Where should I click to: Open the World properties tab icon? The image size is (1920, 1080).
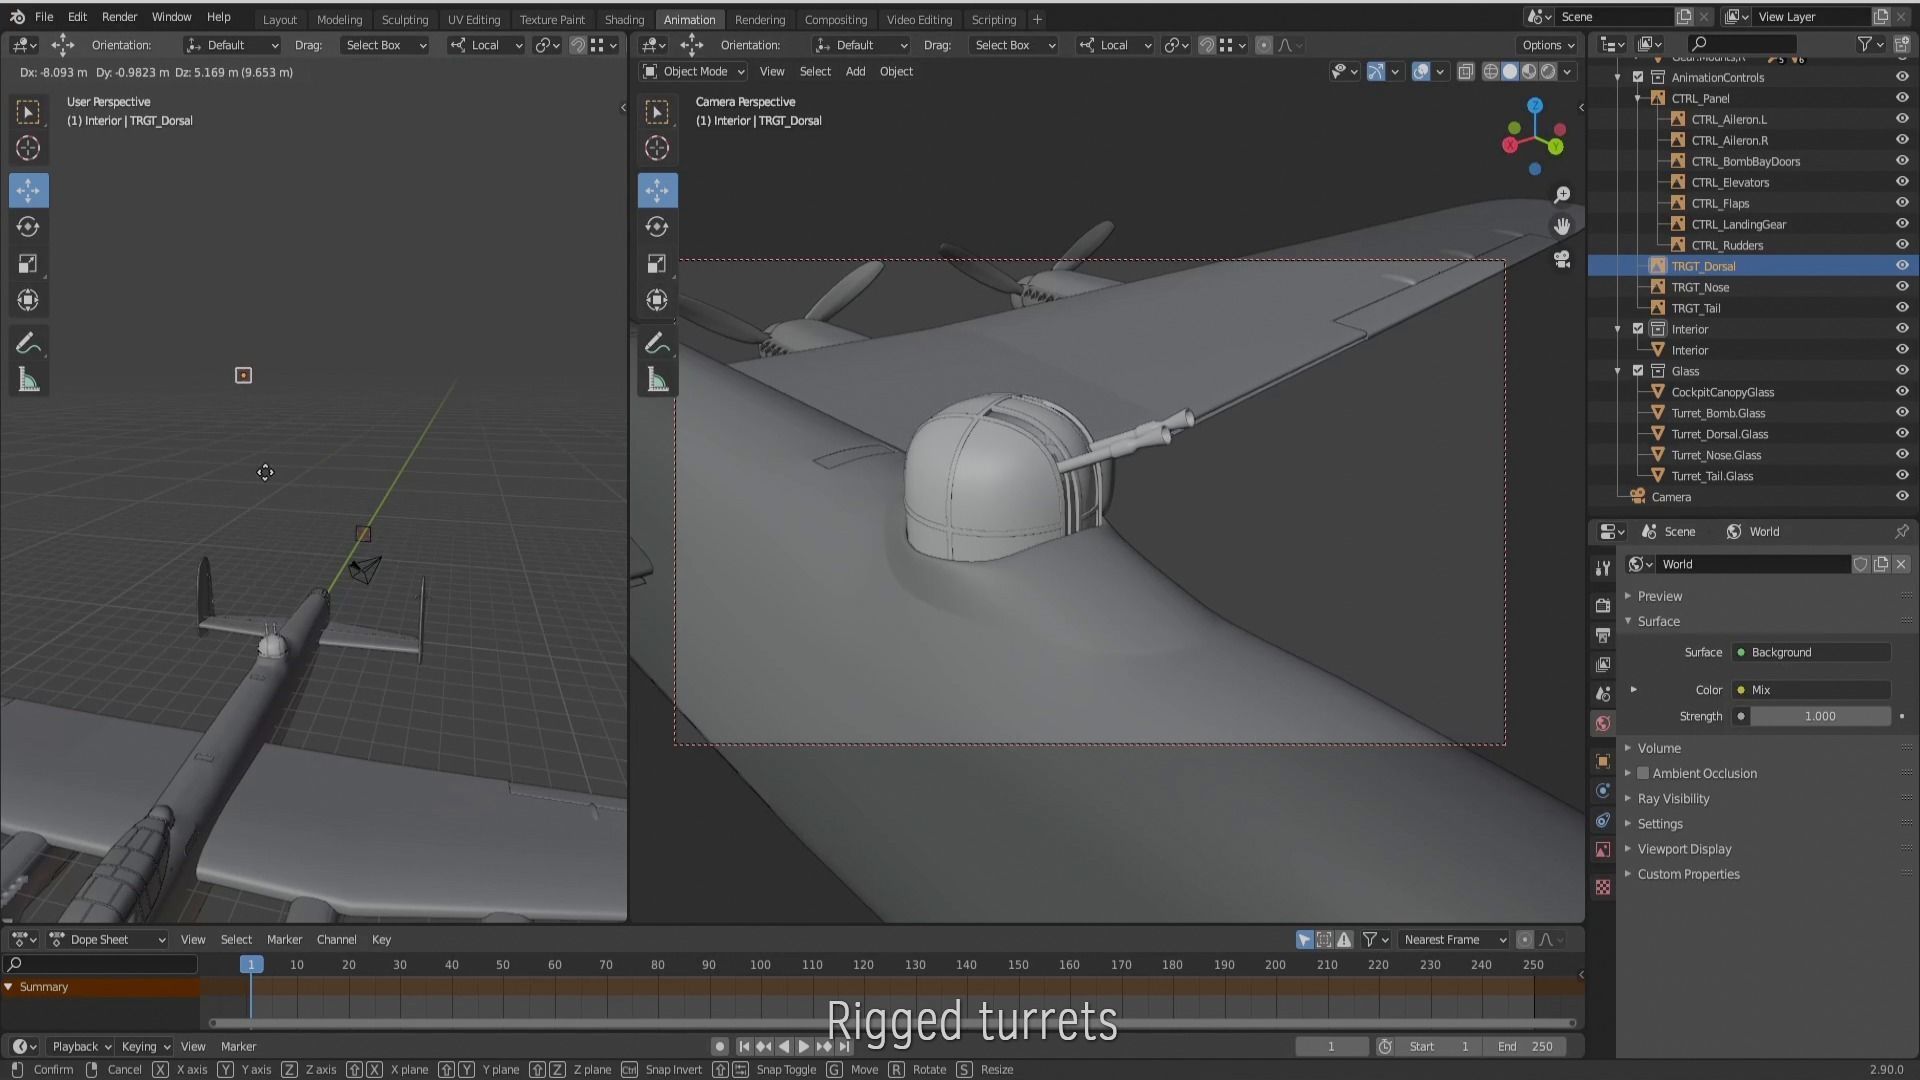(x=1603, y=723)
